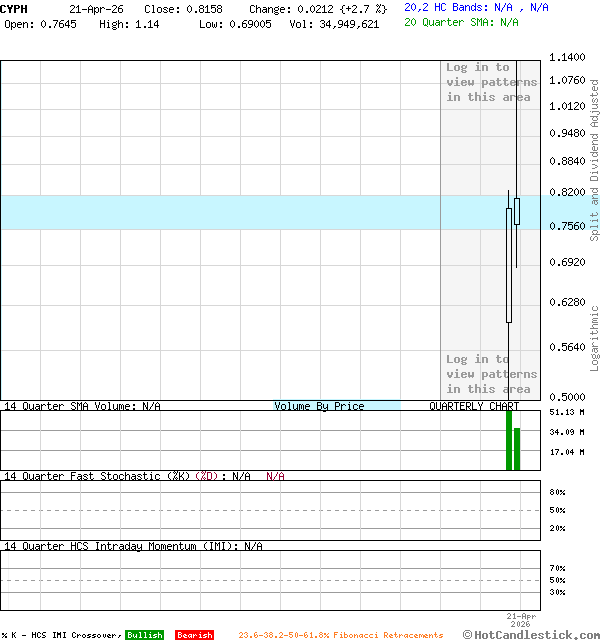Click the tall previous quarter candlestick
Screen dimensions: 600x640
(x=509, y=265)
